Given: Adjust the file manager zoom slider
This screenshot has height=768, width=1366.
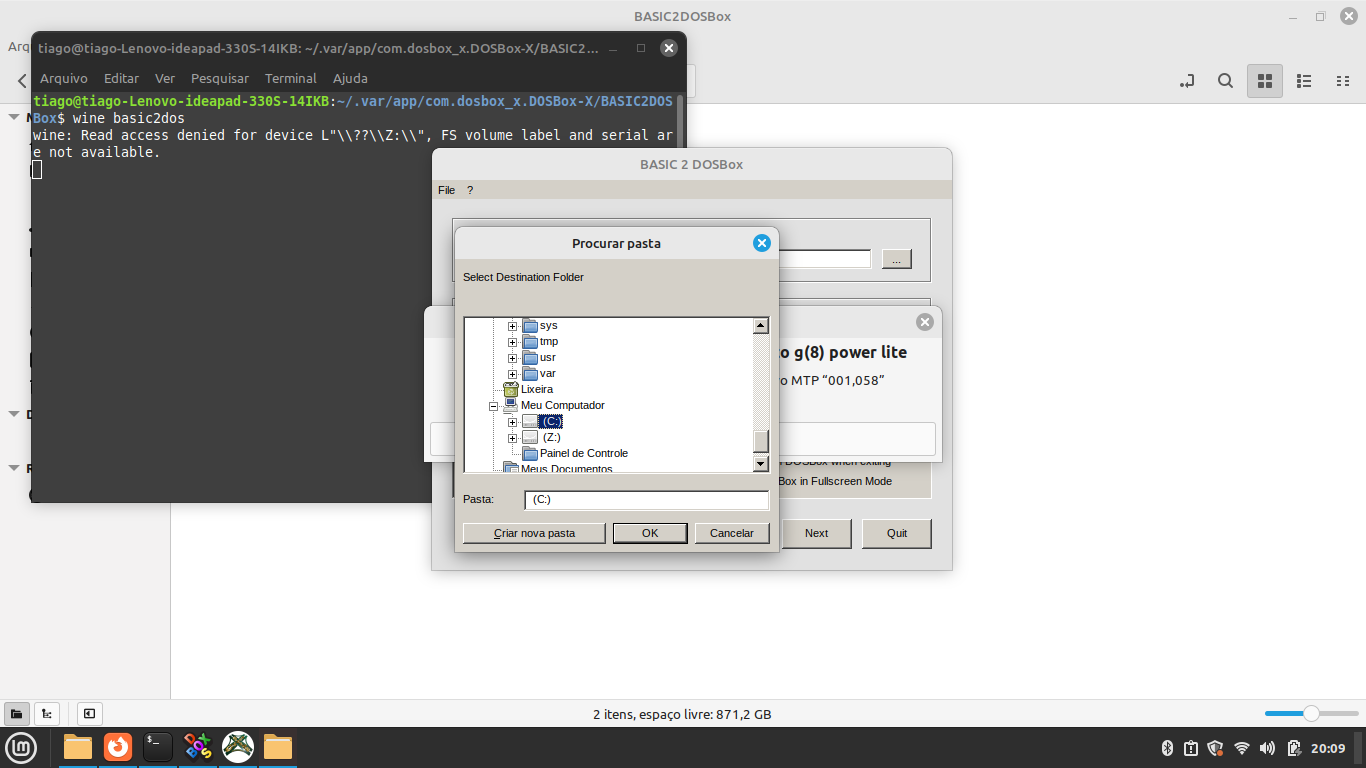Looking at the screenshot, I should click(x=1311, y=713).
